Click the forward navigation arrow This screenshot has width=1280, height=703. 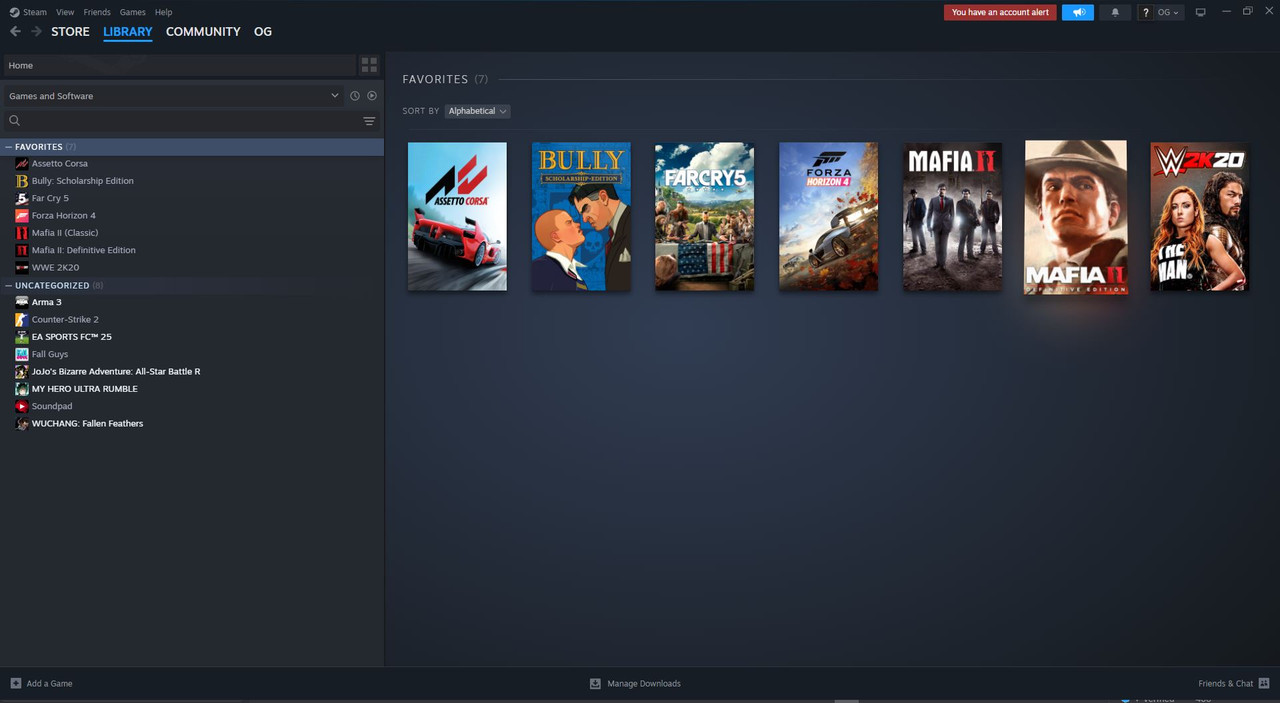click(x=36, y=32)
